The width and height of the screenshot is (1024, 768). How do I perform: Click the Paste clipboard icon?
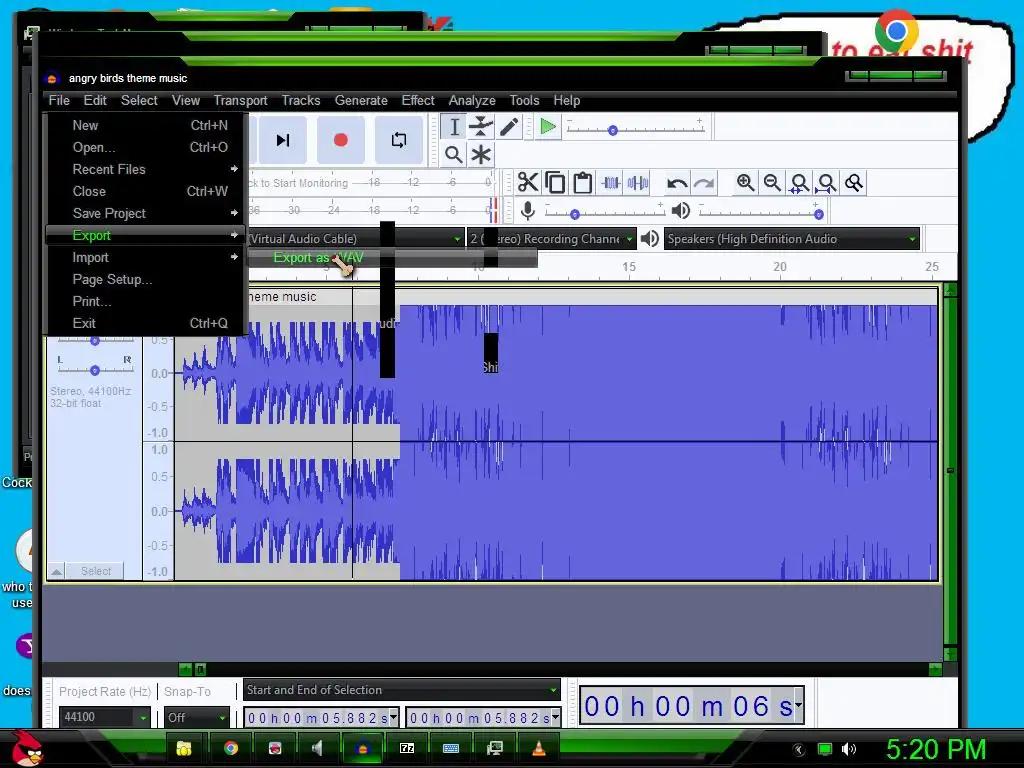[x=583, y=183]
